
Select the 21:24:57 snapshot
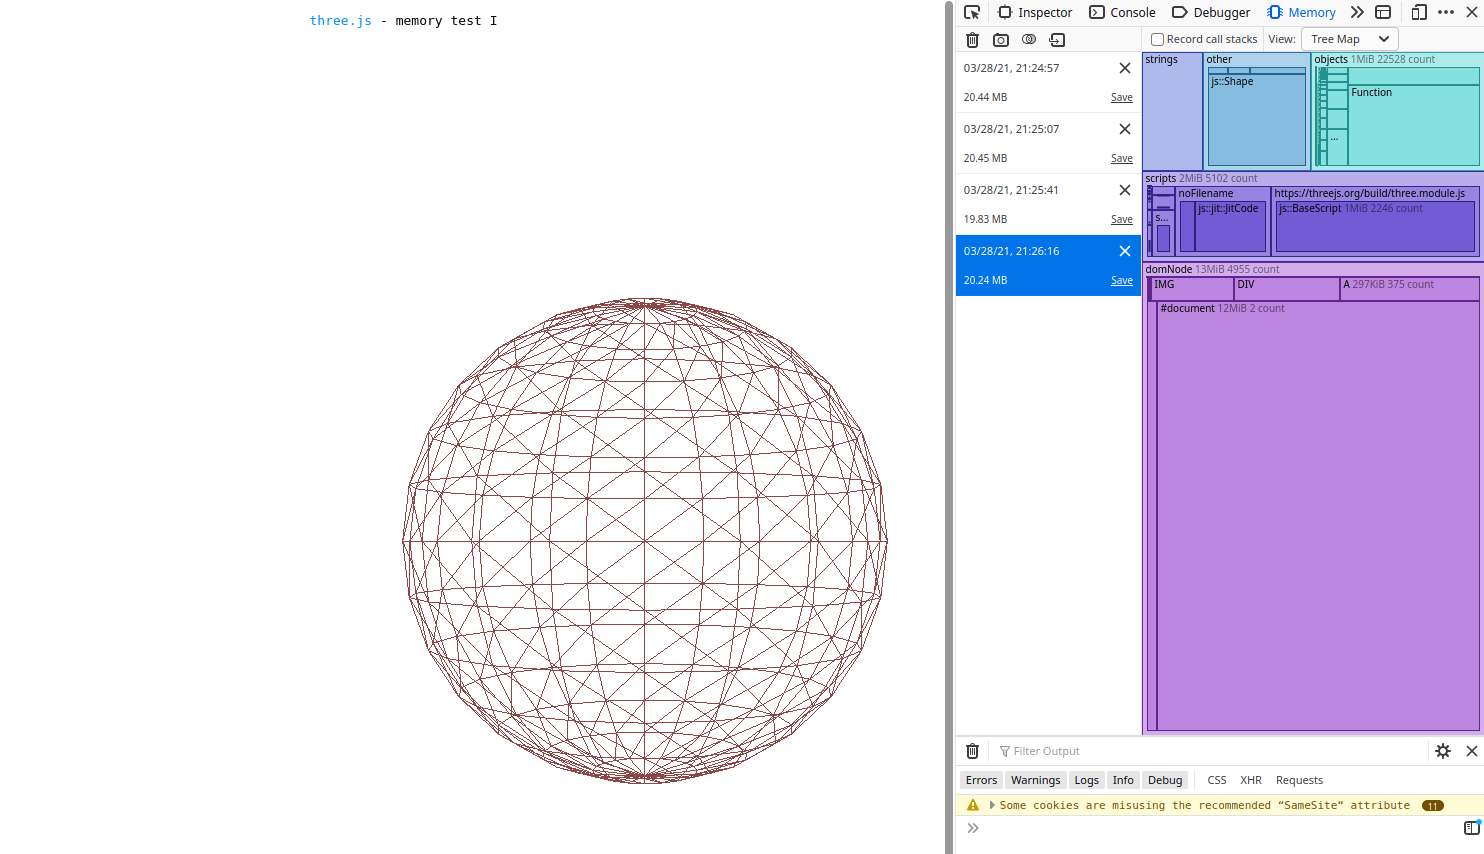pyautogui.click(x=1048, y=82)
